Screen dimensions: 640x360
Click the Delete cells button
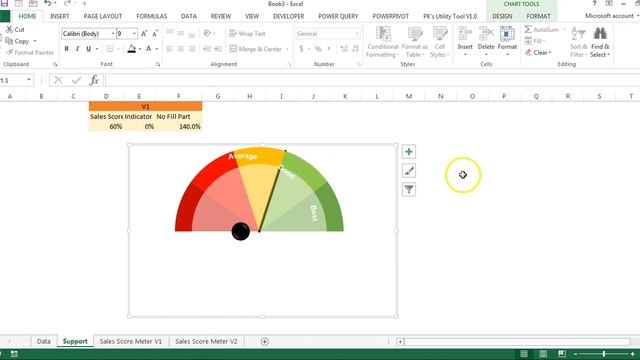486,41
